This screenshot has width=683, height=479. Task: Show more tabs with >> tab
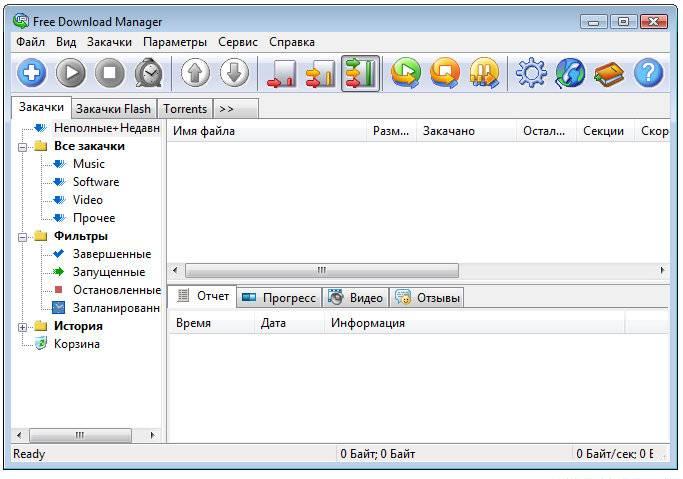coord(235,109)
